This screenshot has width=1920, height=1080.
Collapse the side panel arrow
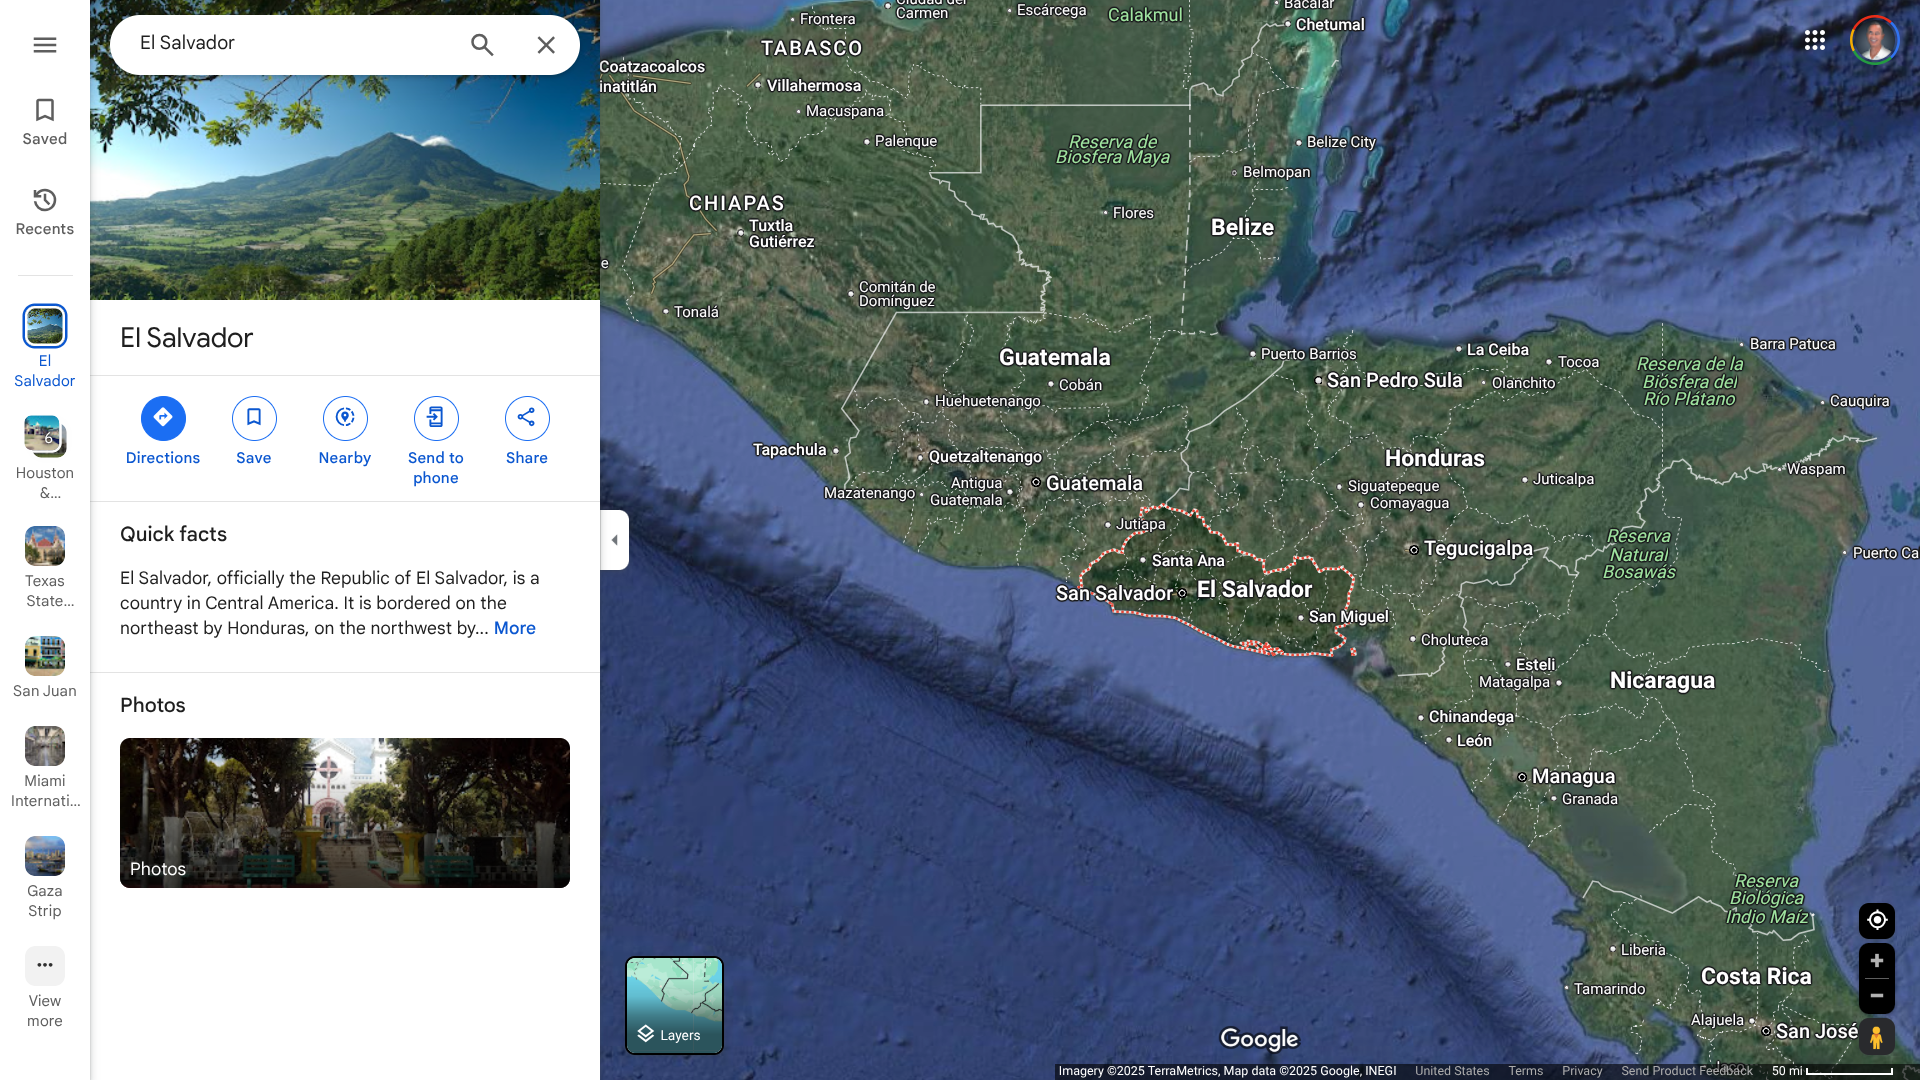[614, 540]
